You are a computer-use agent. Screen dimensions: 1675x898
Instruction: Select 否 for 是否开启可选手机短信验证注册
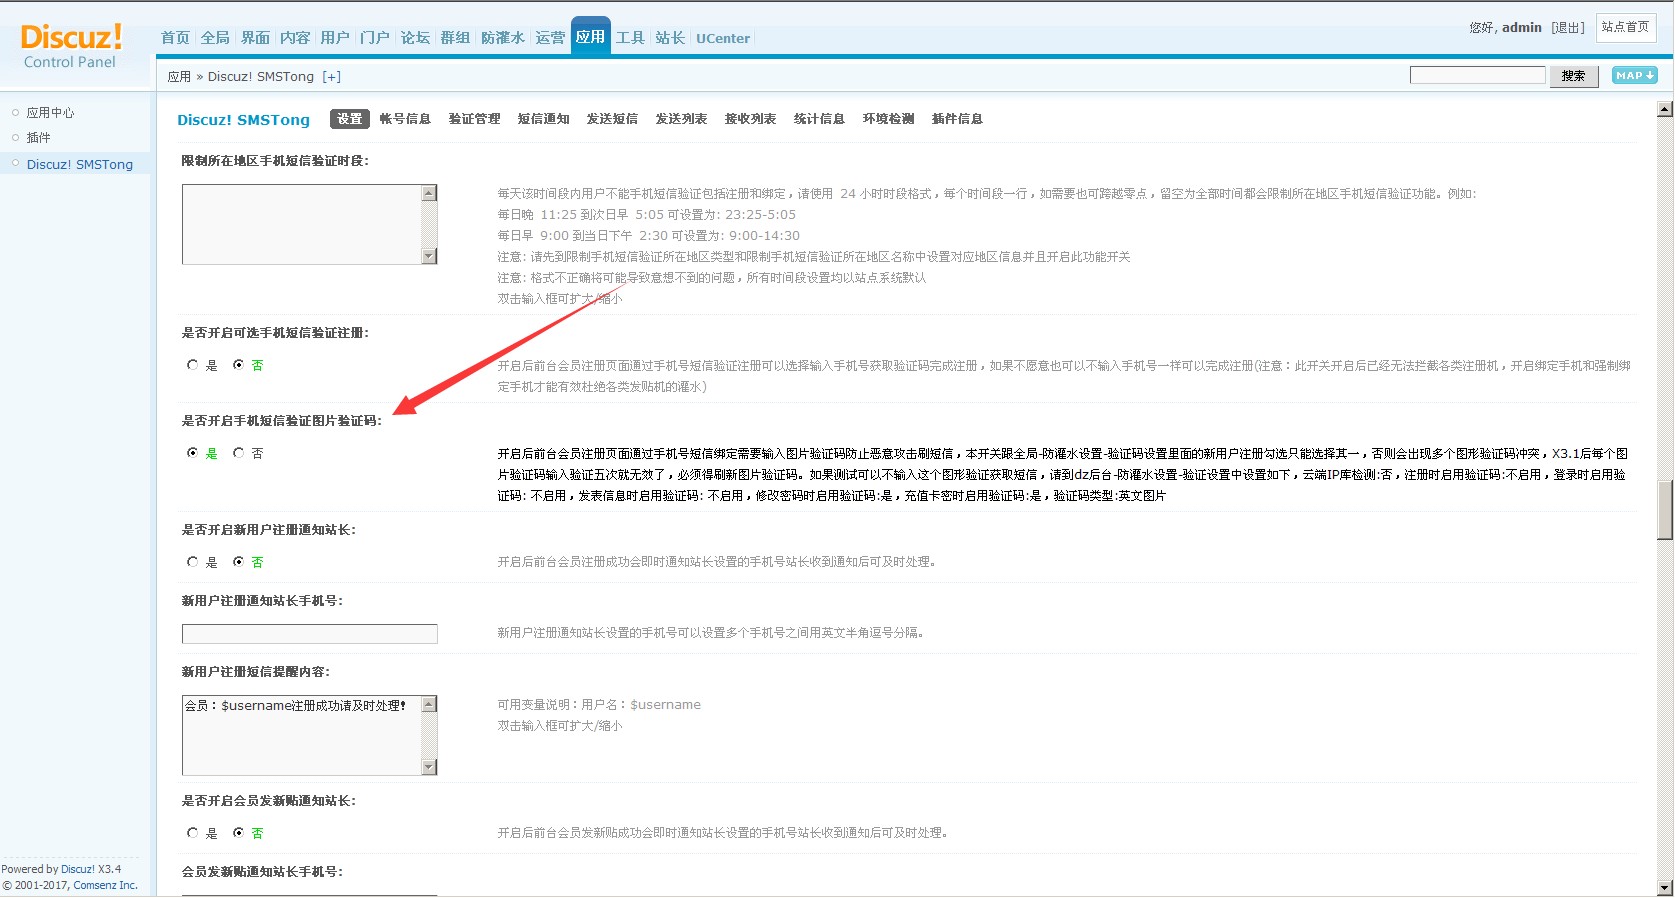click(238, 365)
